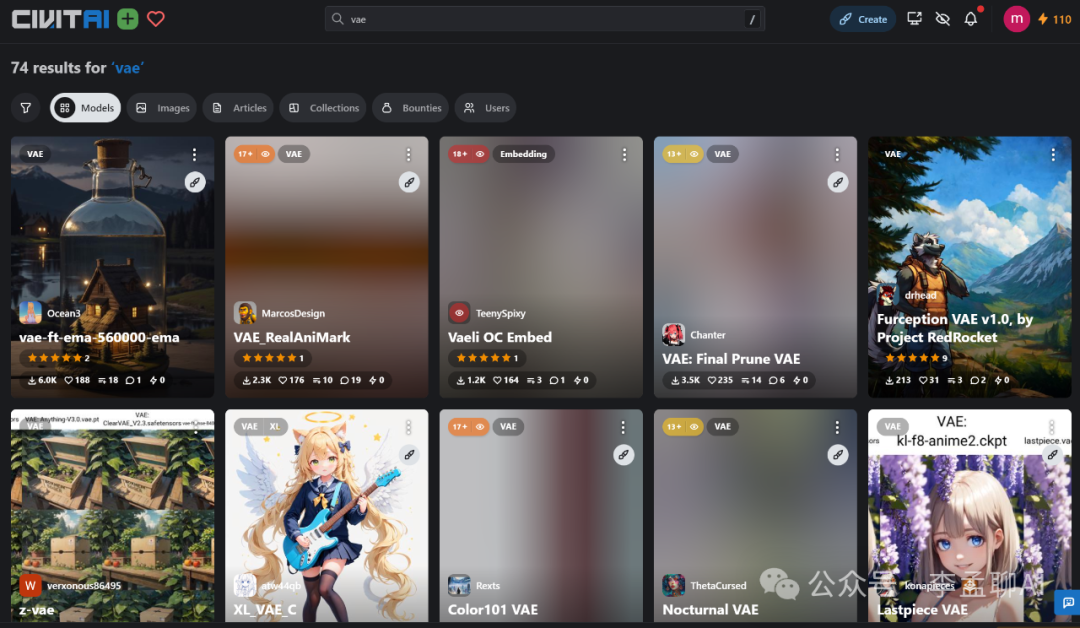Select the Models tab

point(85,108)
